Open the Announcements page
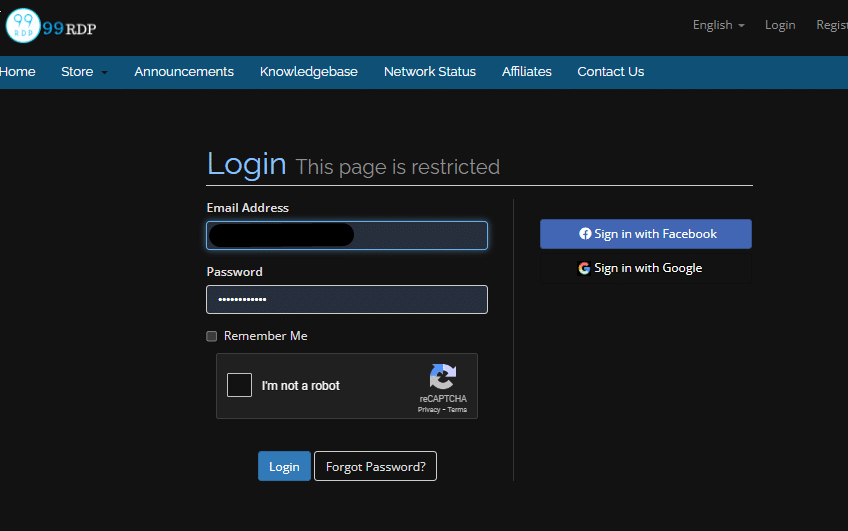 click(184, 72)
